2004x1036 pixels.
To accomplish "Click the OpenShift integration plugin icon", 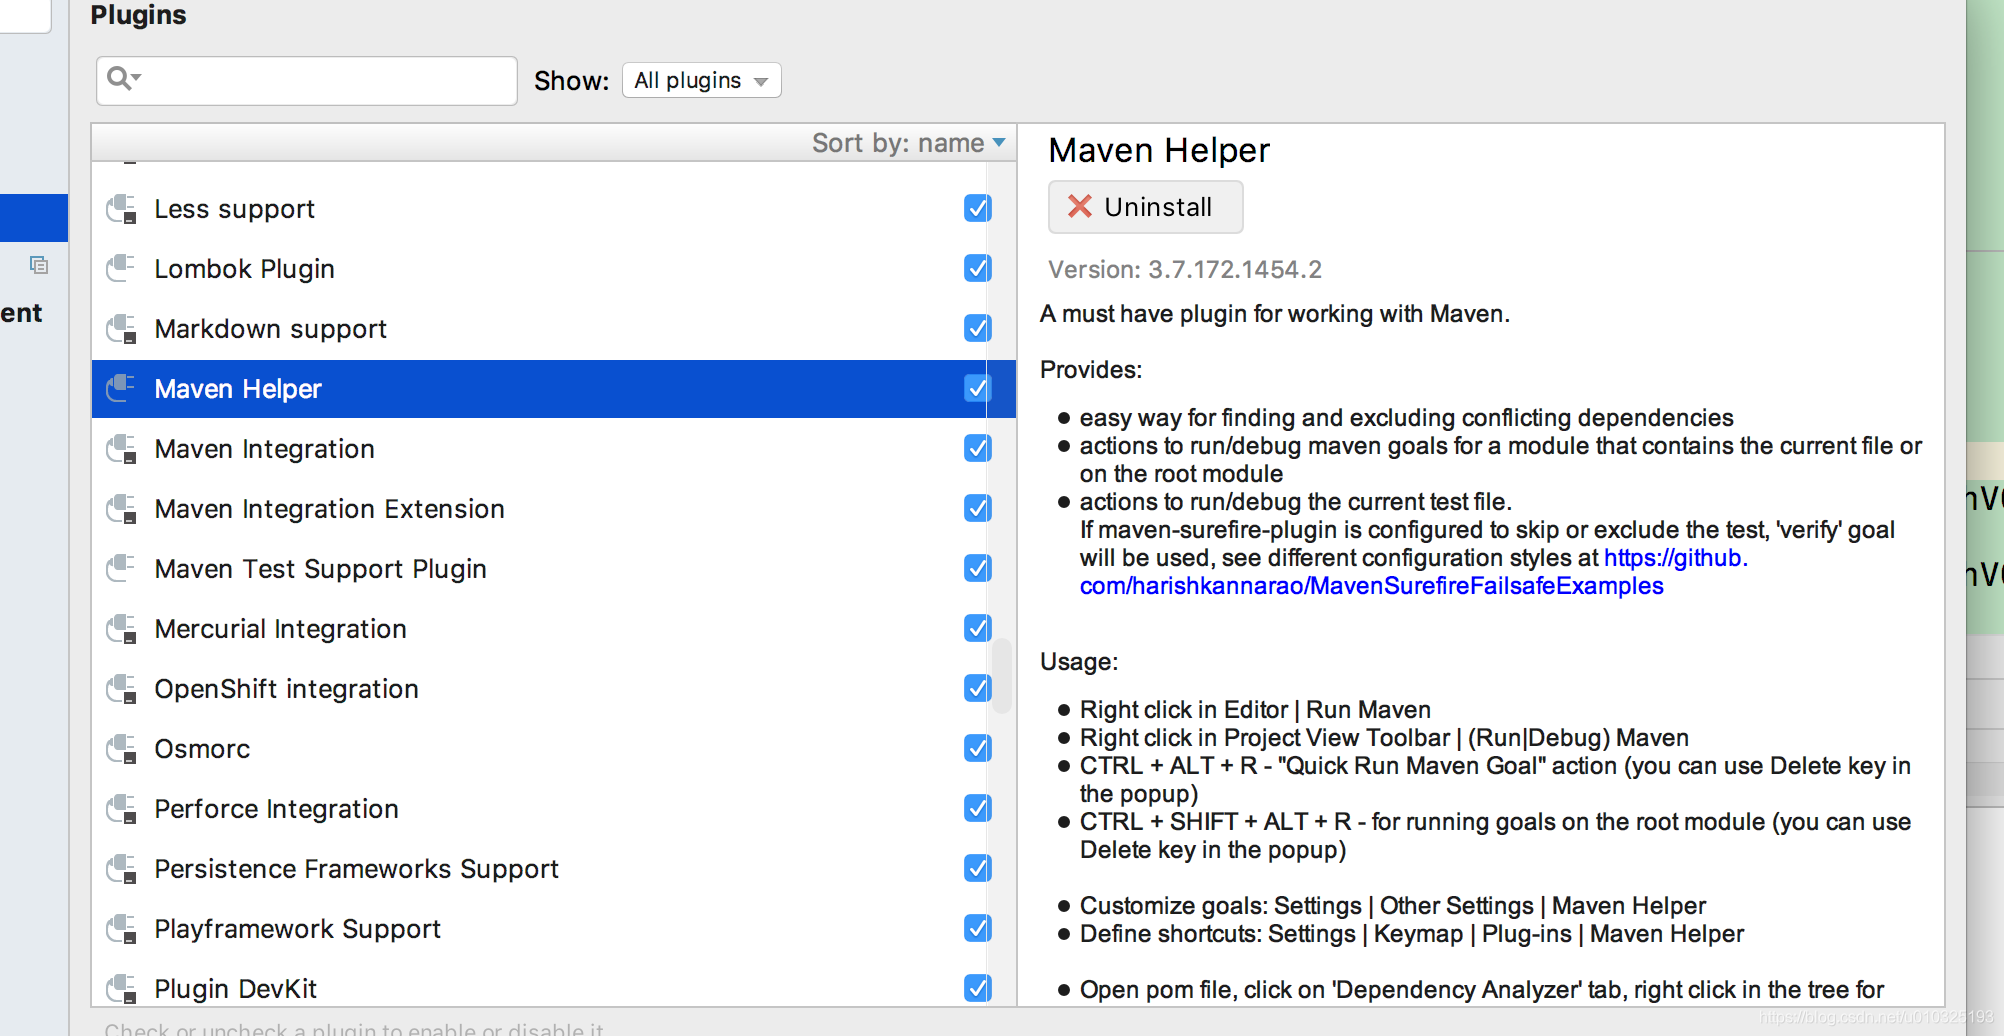I will [122, 689].
